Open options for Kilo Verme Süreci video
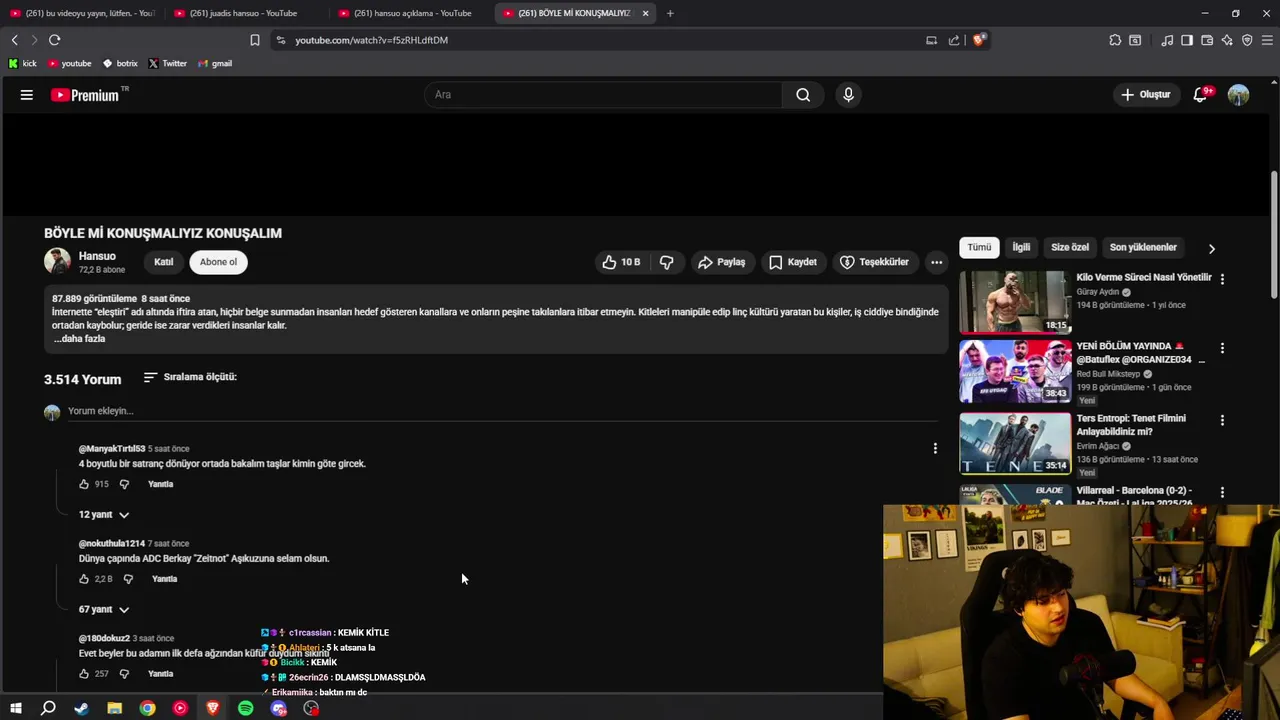This screenshot has height=720, width=1280. coord(1222,279)
